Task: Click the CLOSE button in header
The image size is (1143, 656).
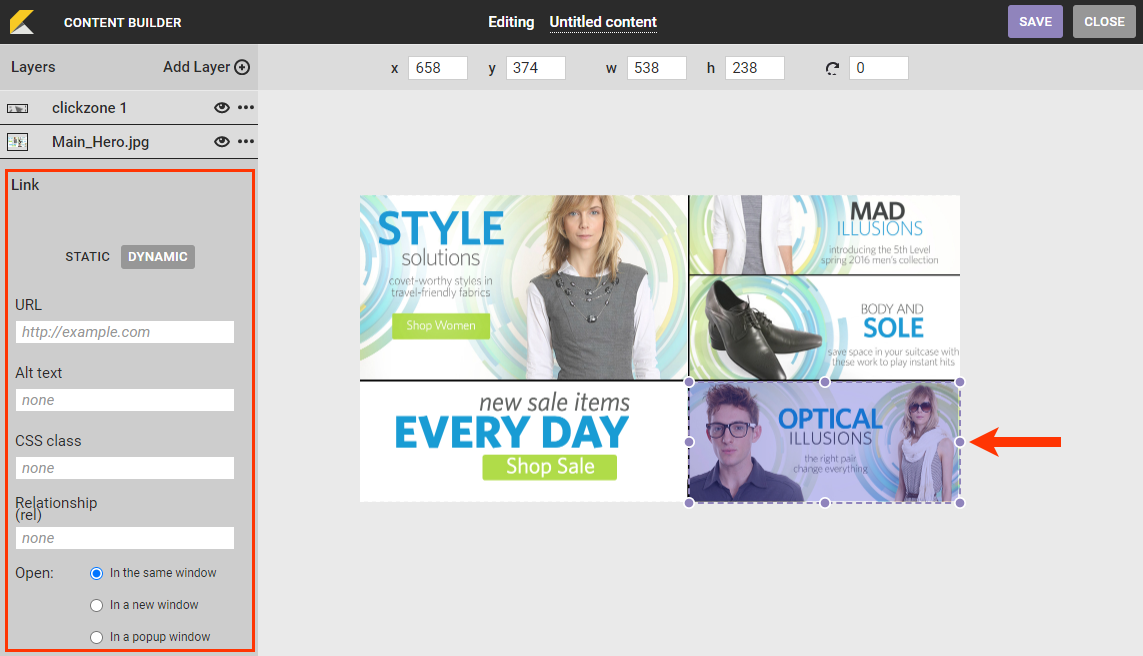Action: tap(1104, 22)
